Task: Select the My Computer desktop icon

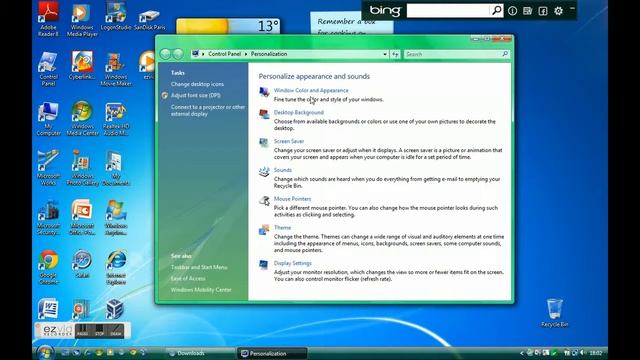Action: [48, 118]
